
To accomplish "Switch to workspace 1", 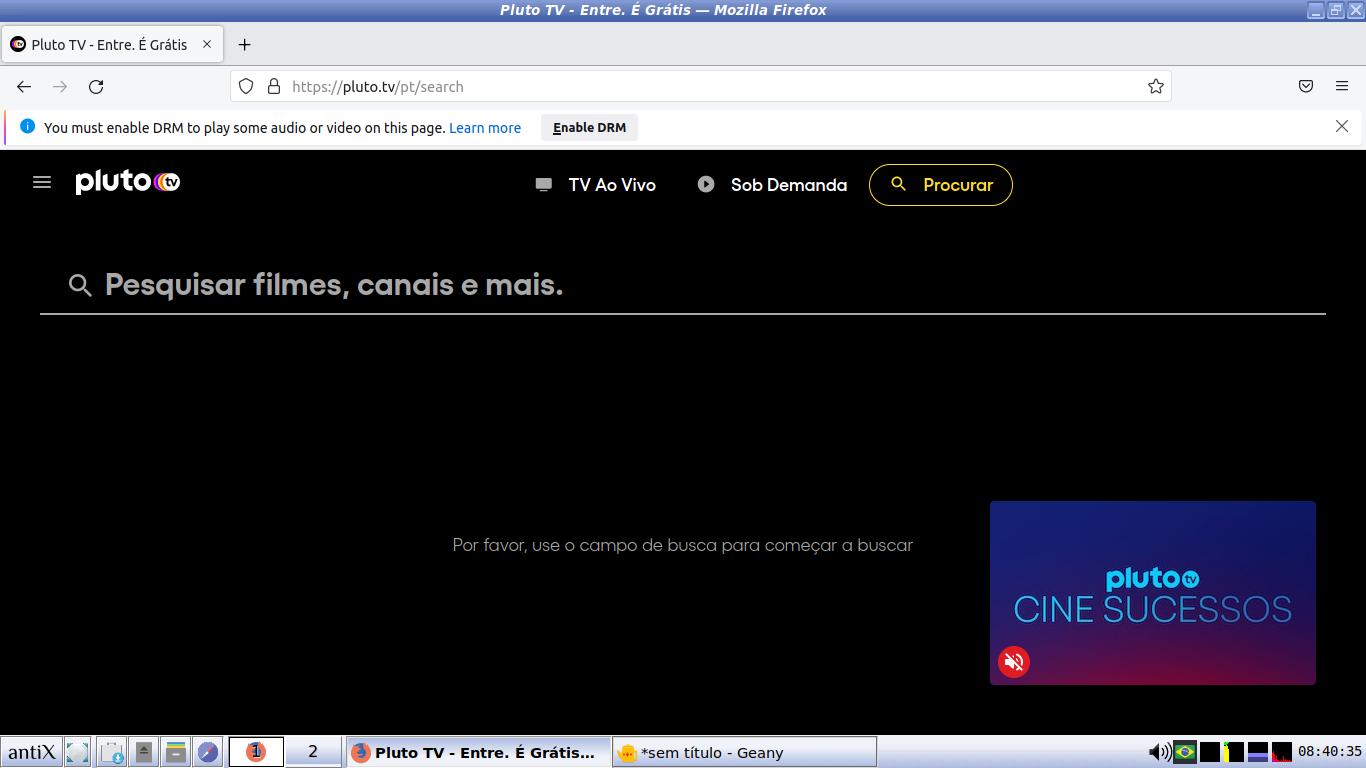I will 256,752.
